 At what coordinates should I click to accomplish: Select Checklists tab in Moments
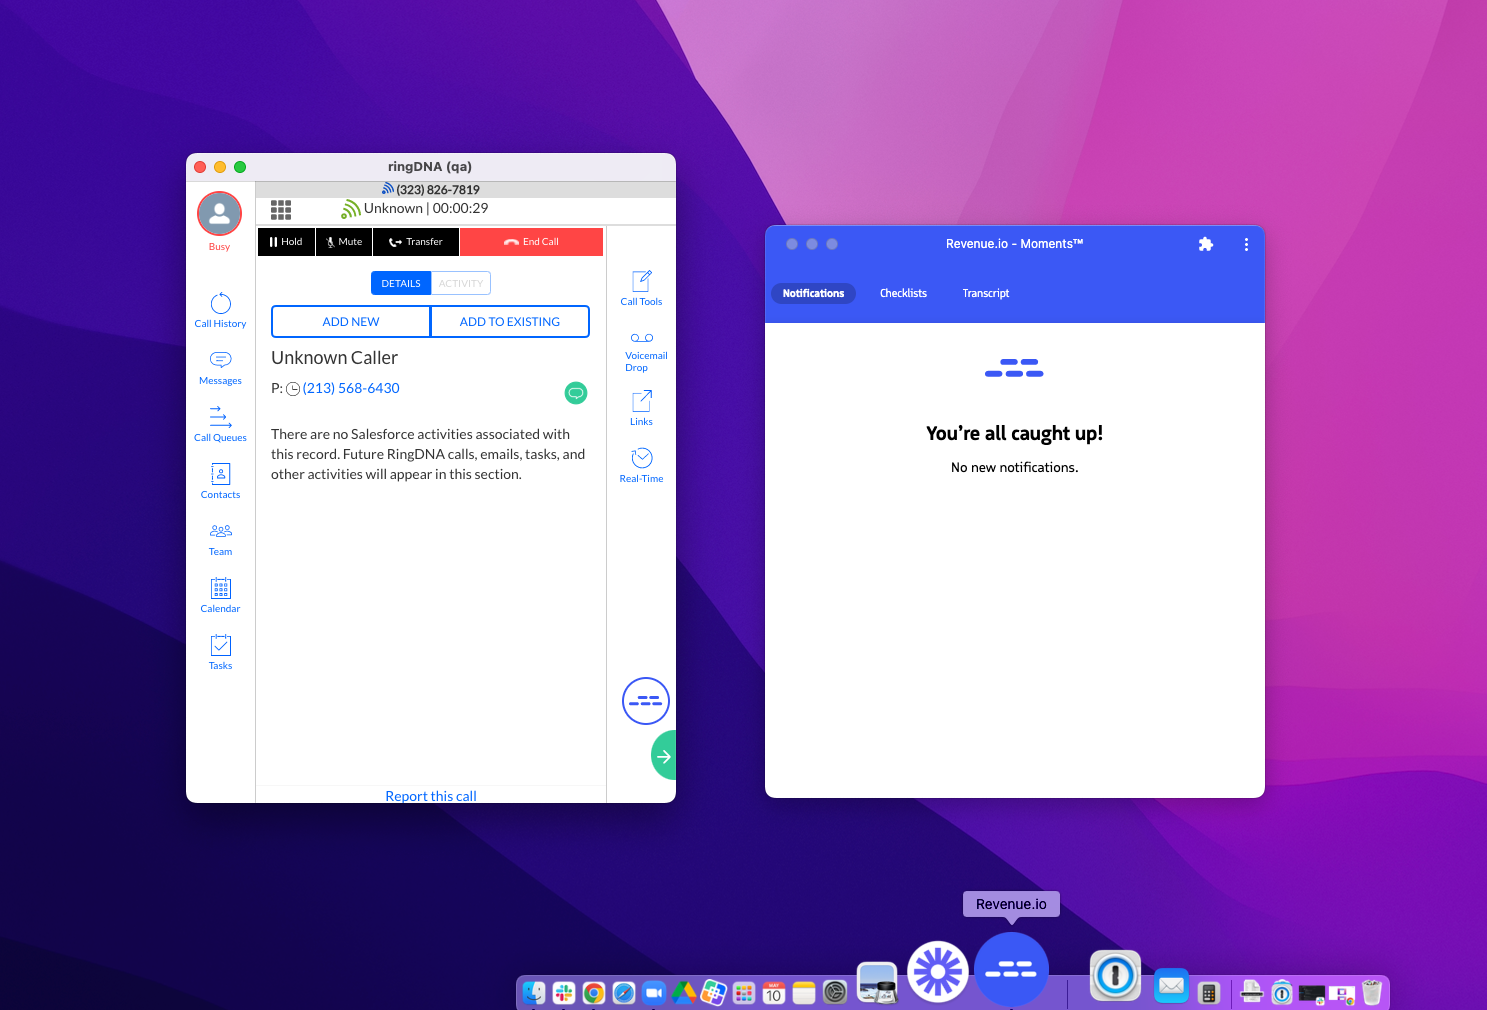tap(903, 293)
